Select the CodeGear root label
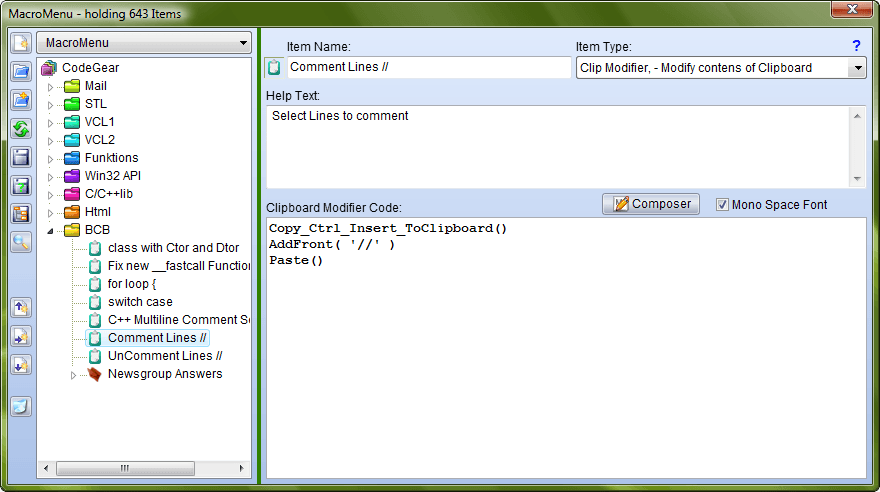880x492 pixels. [x=90, y=68]
